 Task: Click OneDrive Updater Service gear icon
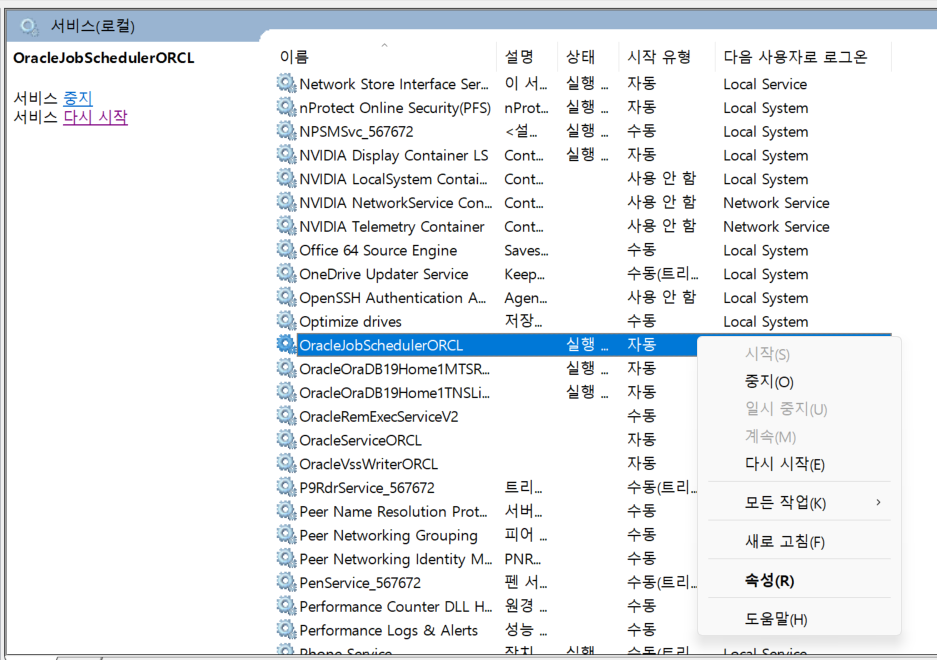click(x=286, y=273)
